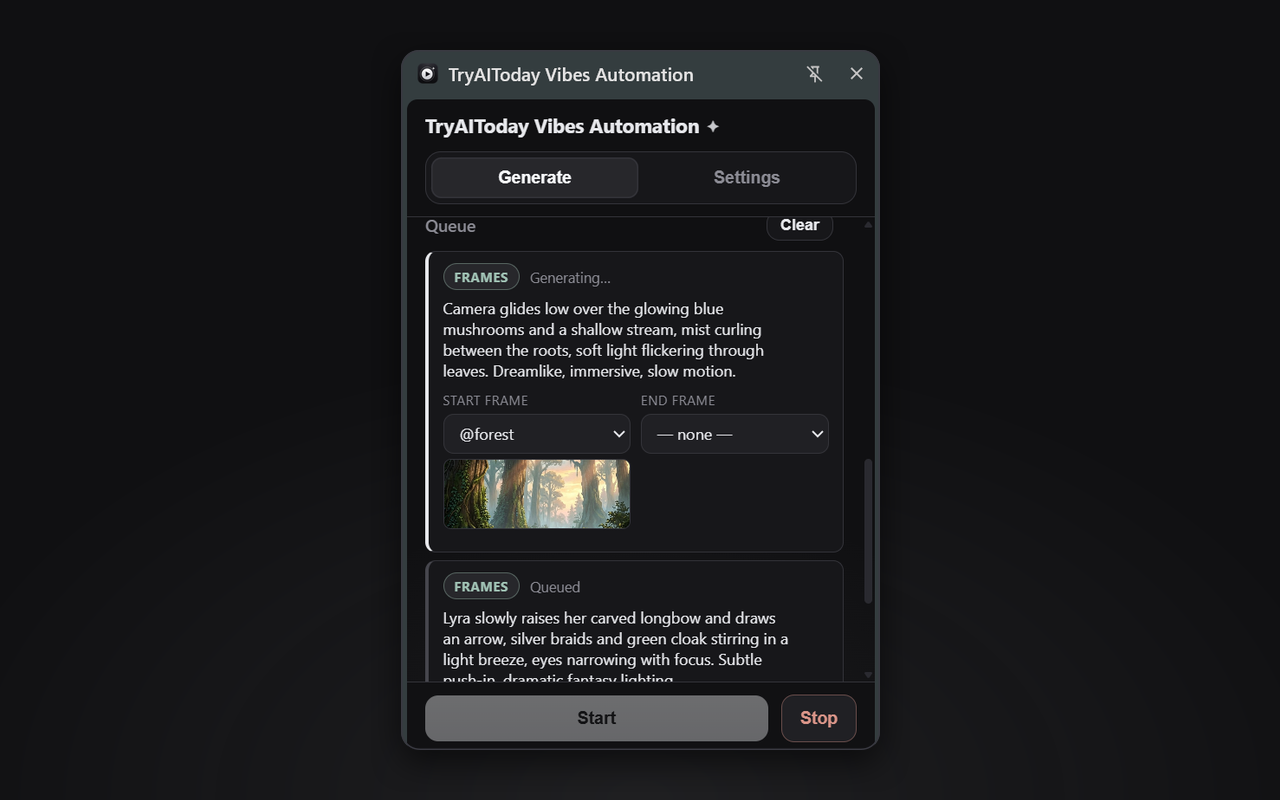
Task: Click the TryAIToday app logo icon
Action: 427,74
